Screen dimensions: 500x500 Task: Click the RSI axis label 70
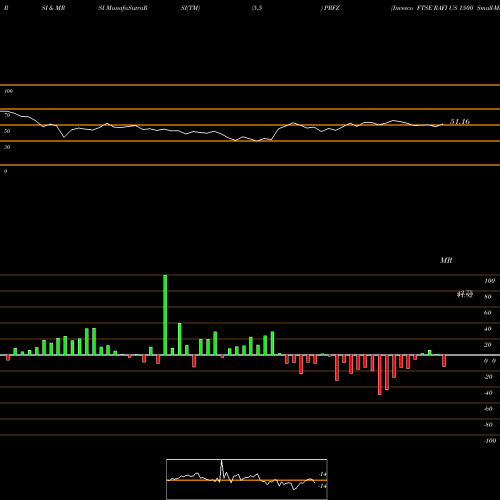tap(7, 115)
